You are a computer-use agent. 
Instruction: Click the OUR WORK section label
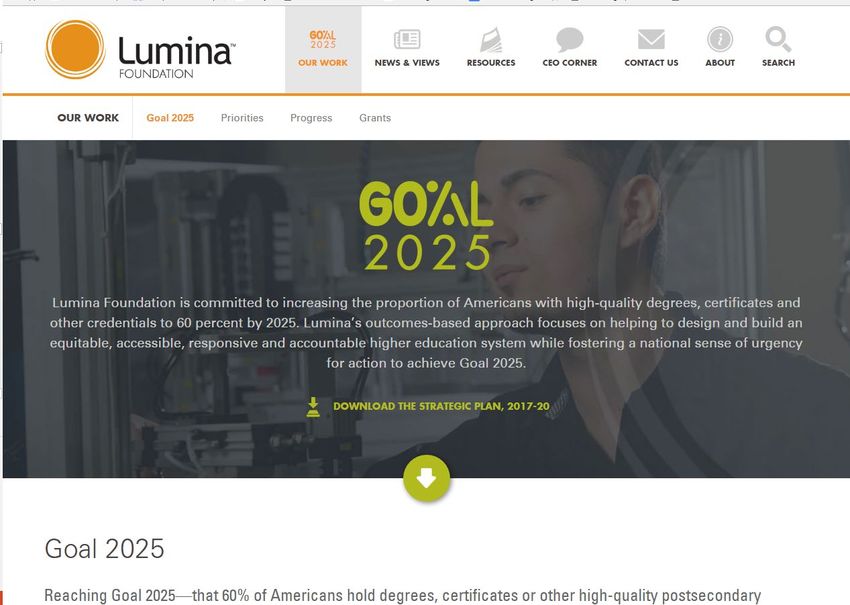(88, 118)
